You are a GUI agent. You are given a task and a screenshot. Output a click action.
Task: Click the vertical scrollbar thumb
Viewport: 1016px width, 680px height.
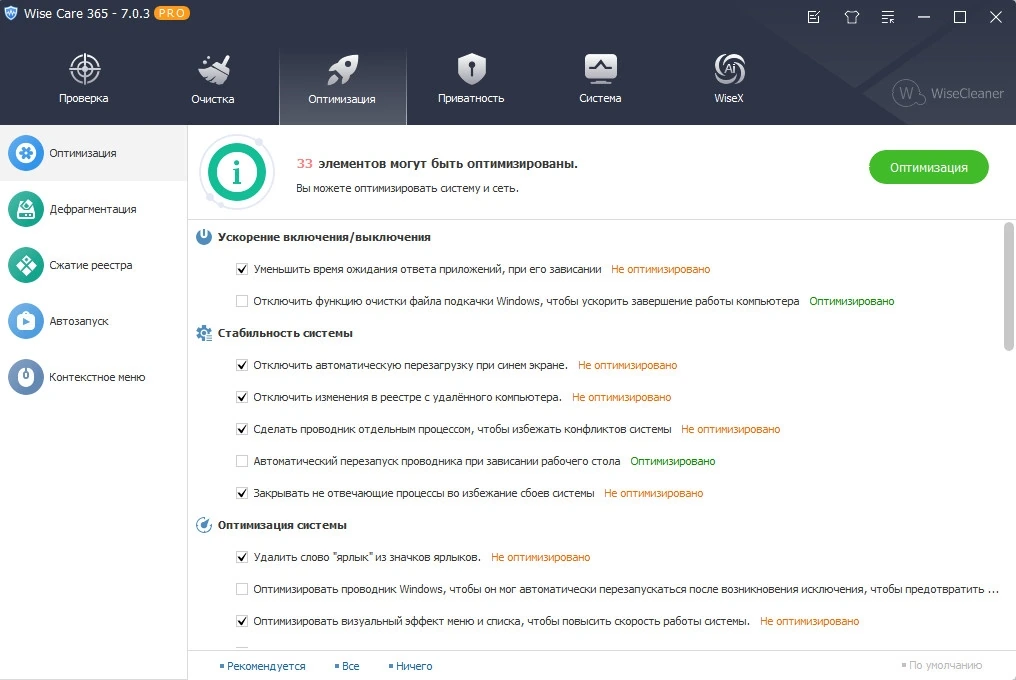1008,286
